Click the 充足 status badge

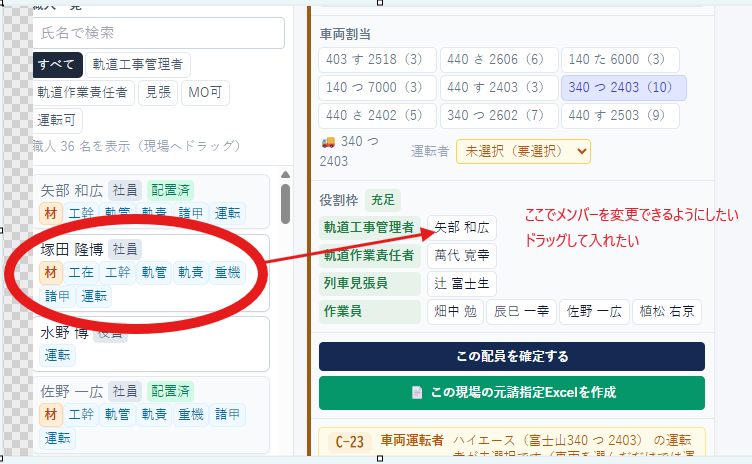tap(383, 200)
